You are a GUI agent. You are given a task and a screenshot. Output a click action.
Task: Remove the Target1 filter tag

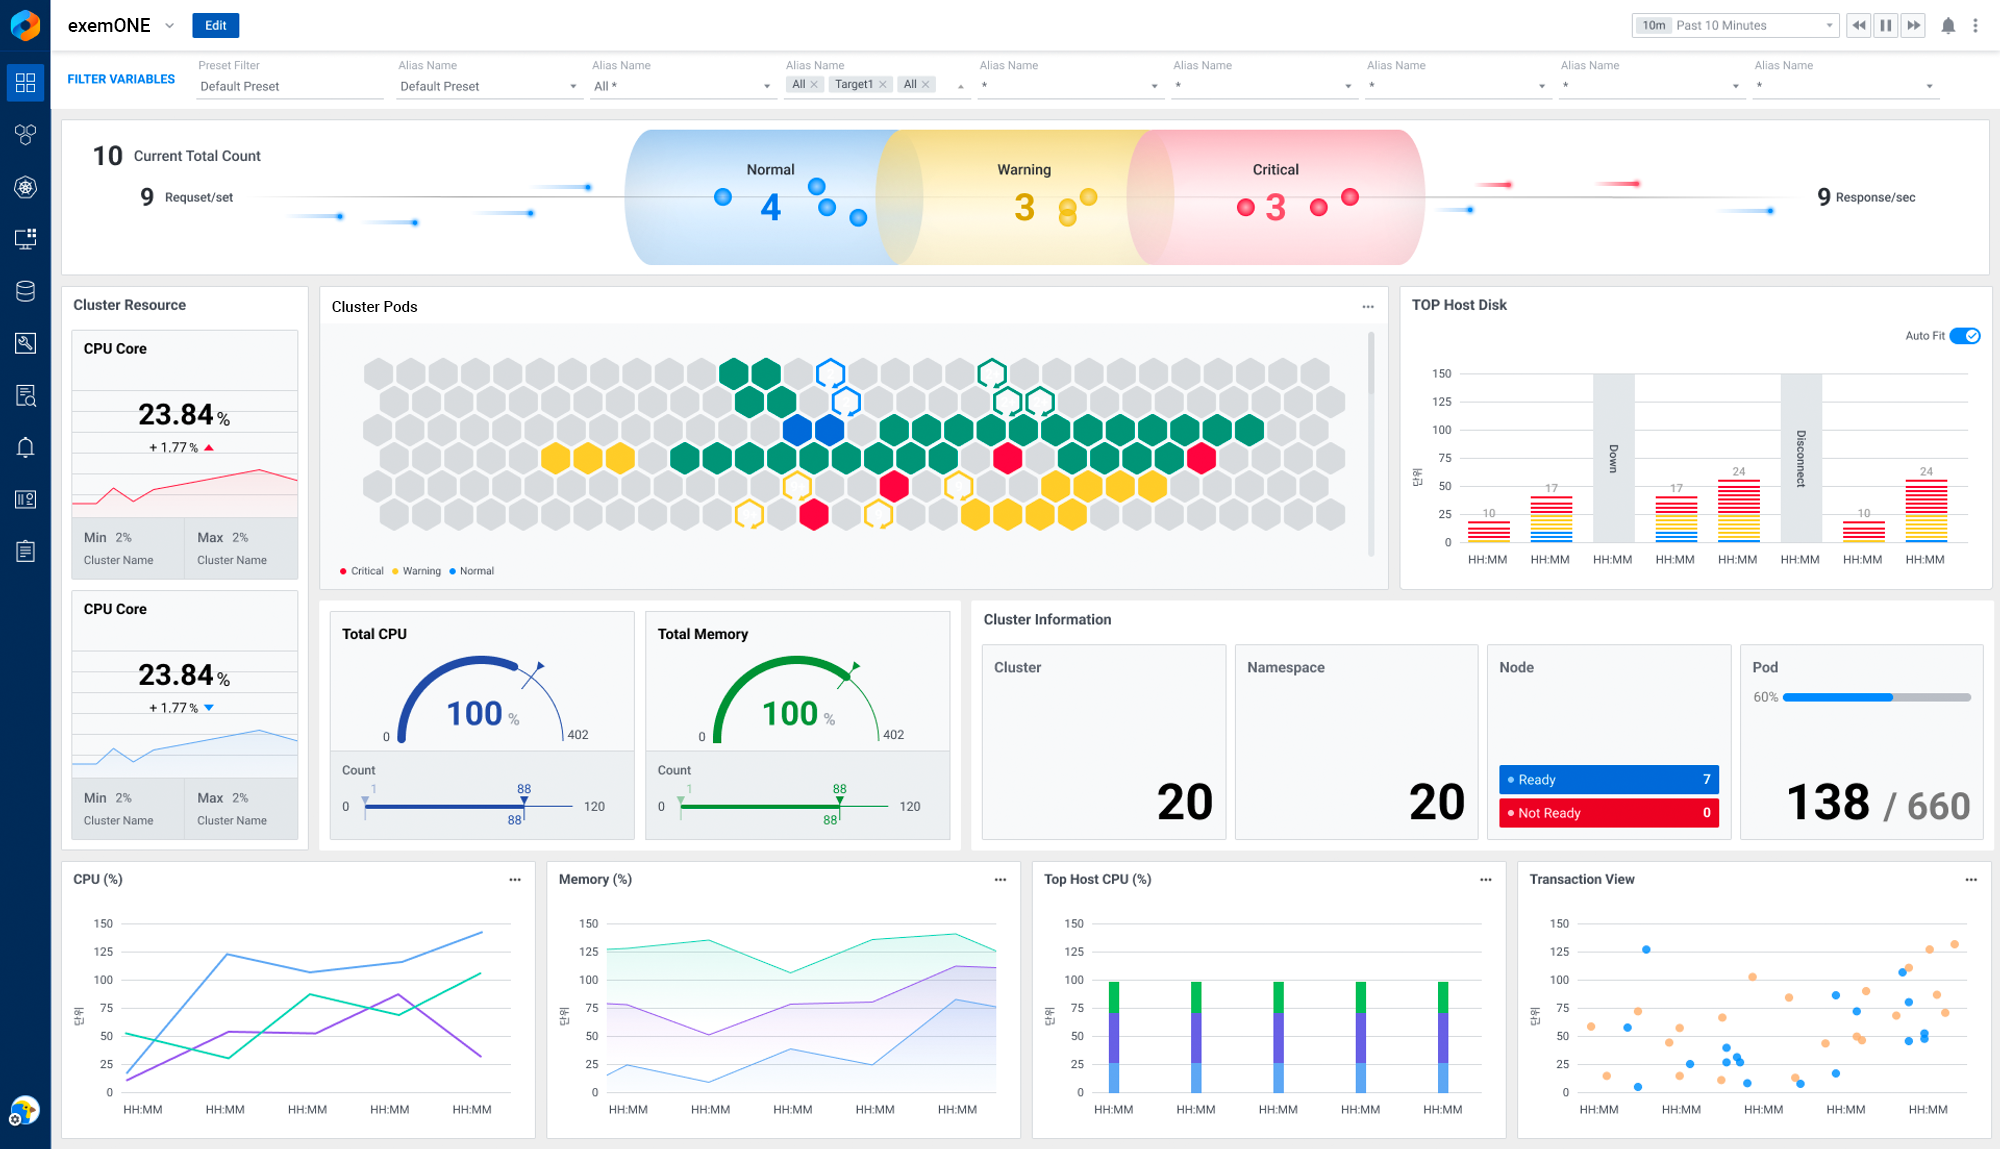[x=883, y=85]
